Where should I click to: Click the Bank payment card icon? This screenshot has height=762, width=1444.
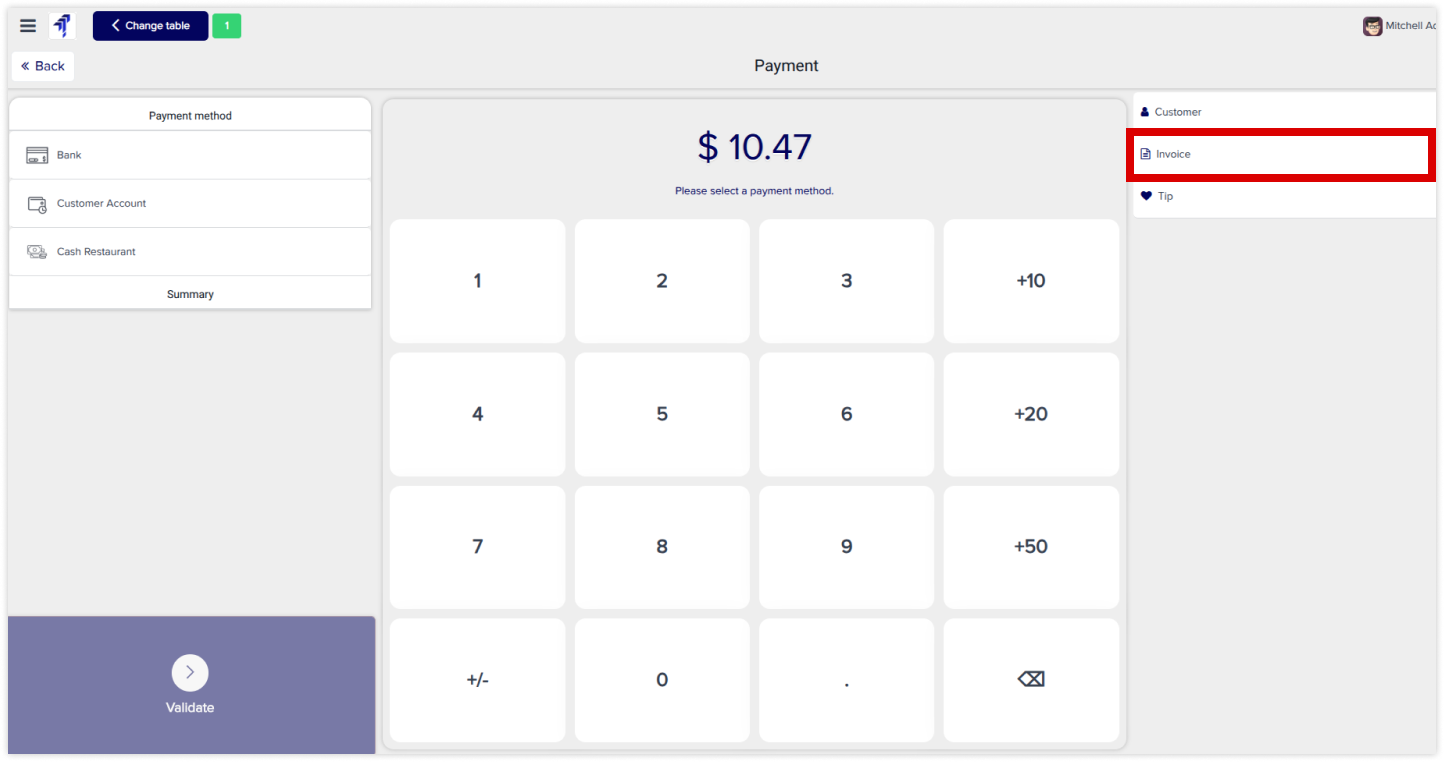(37, 155)
